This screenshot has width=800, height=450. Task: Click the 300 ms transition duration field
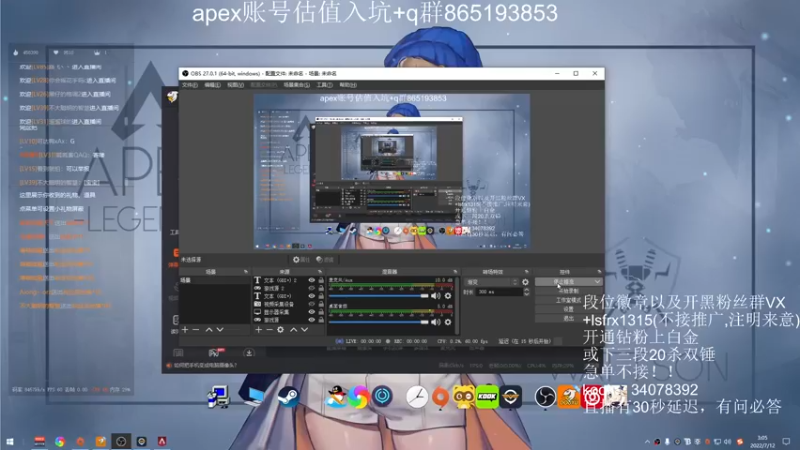click(x=500, y=292)
